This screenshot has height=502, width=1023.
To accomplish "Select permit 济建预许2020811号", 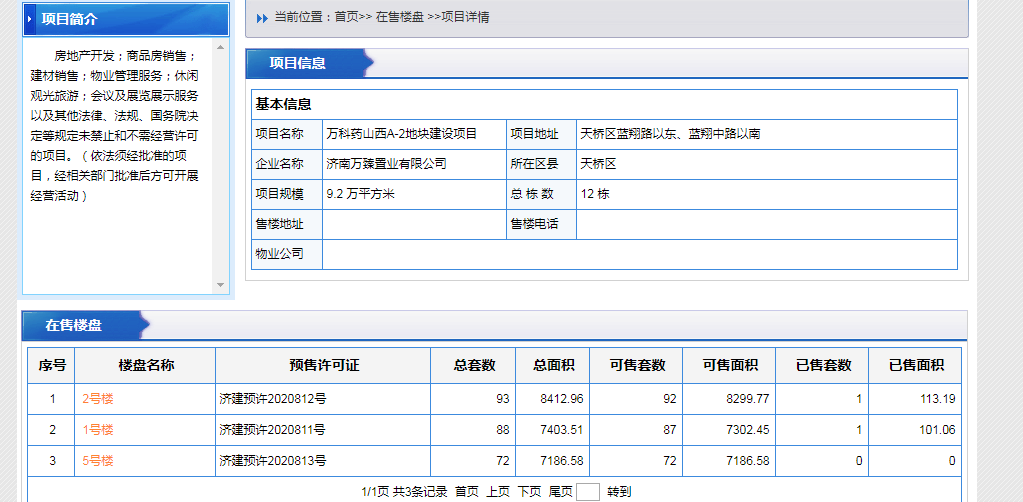I will [x=273, y=430].
